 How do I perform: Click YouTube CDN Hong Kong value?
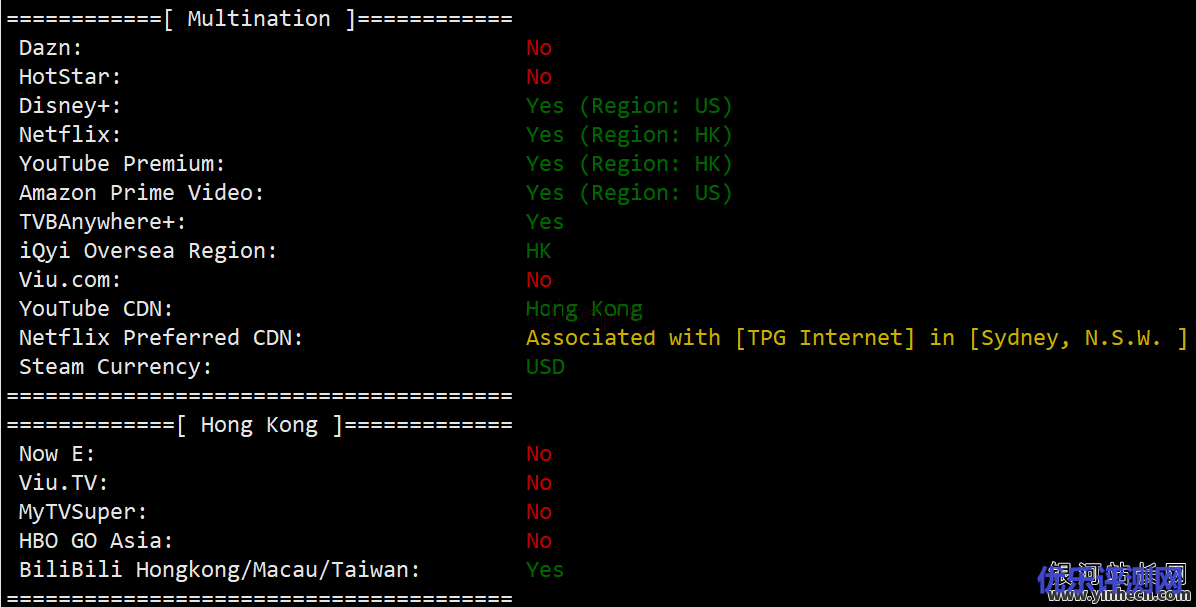click(x=584, y=309)
